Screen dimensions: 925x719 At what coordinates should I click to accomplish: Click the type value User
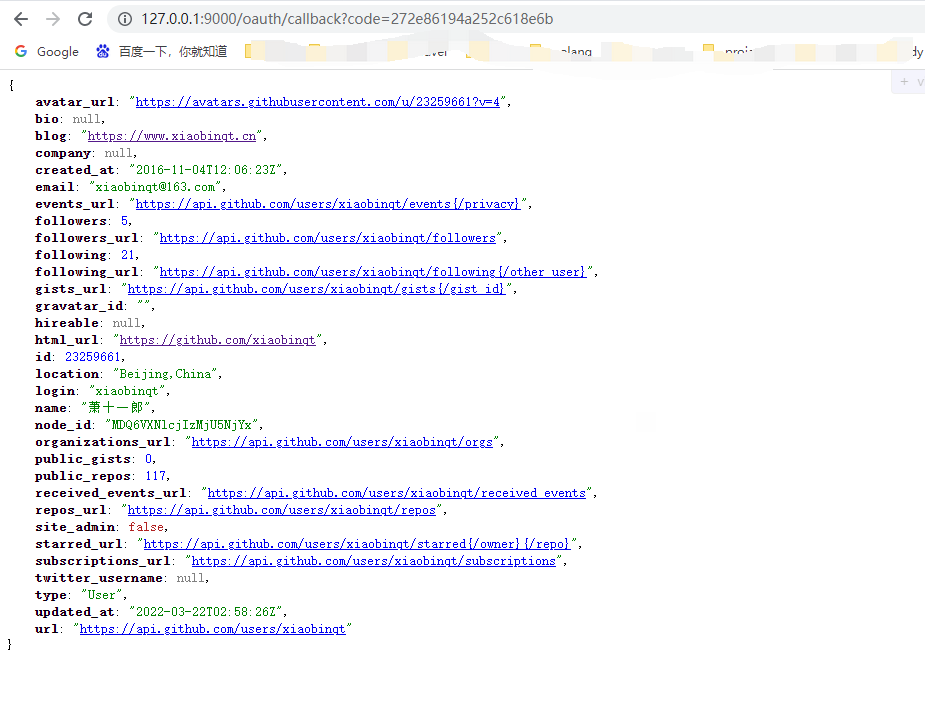point(101,595)
